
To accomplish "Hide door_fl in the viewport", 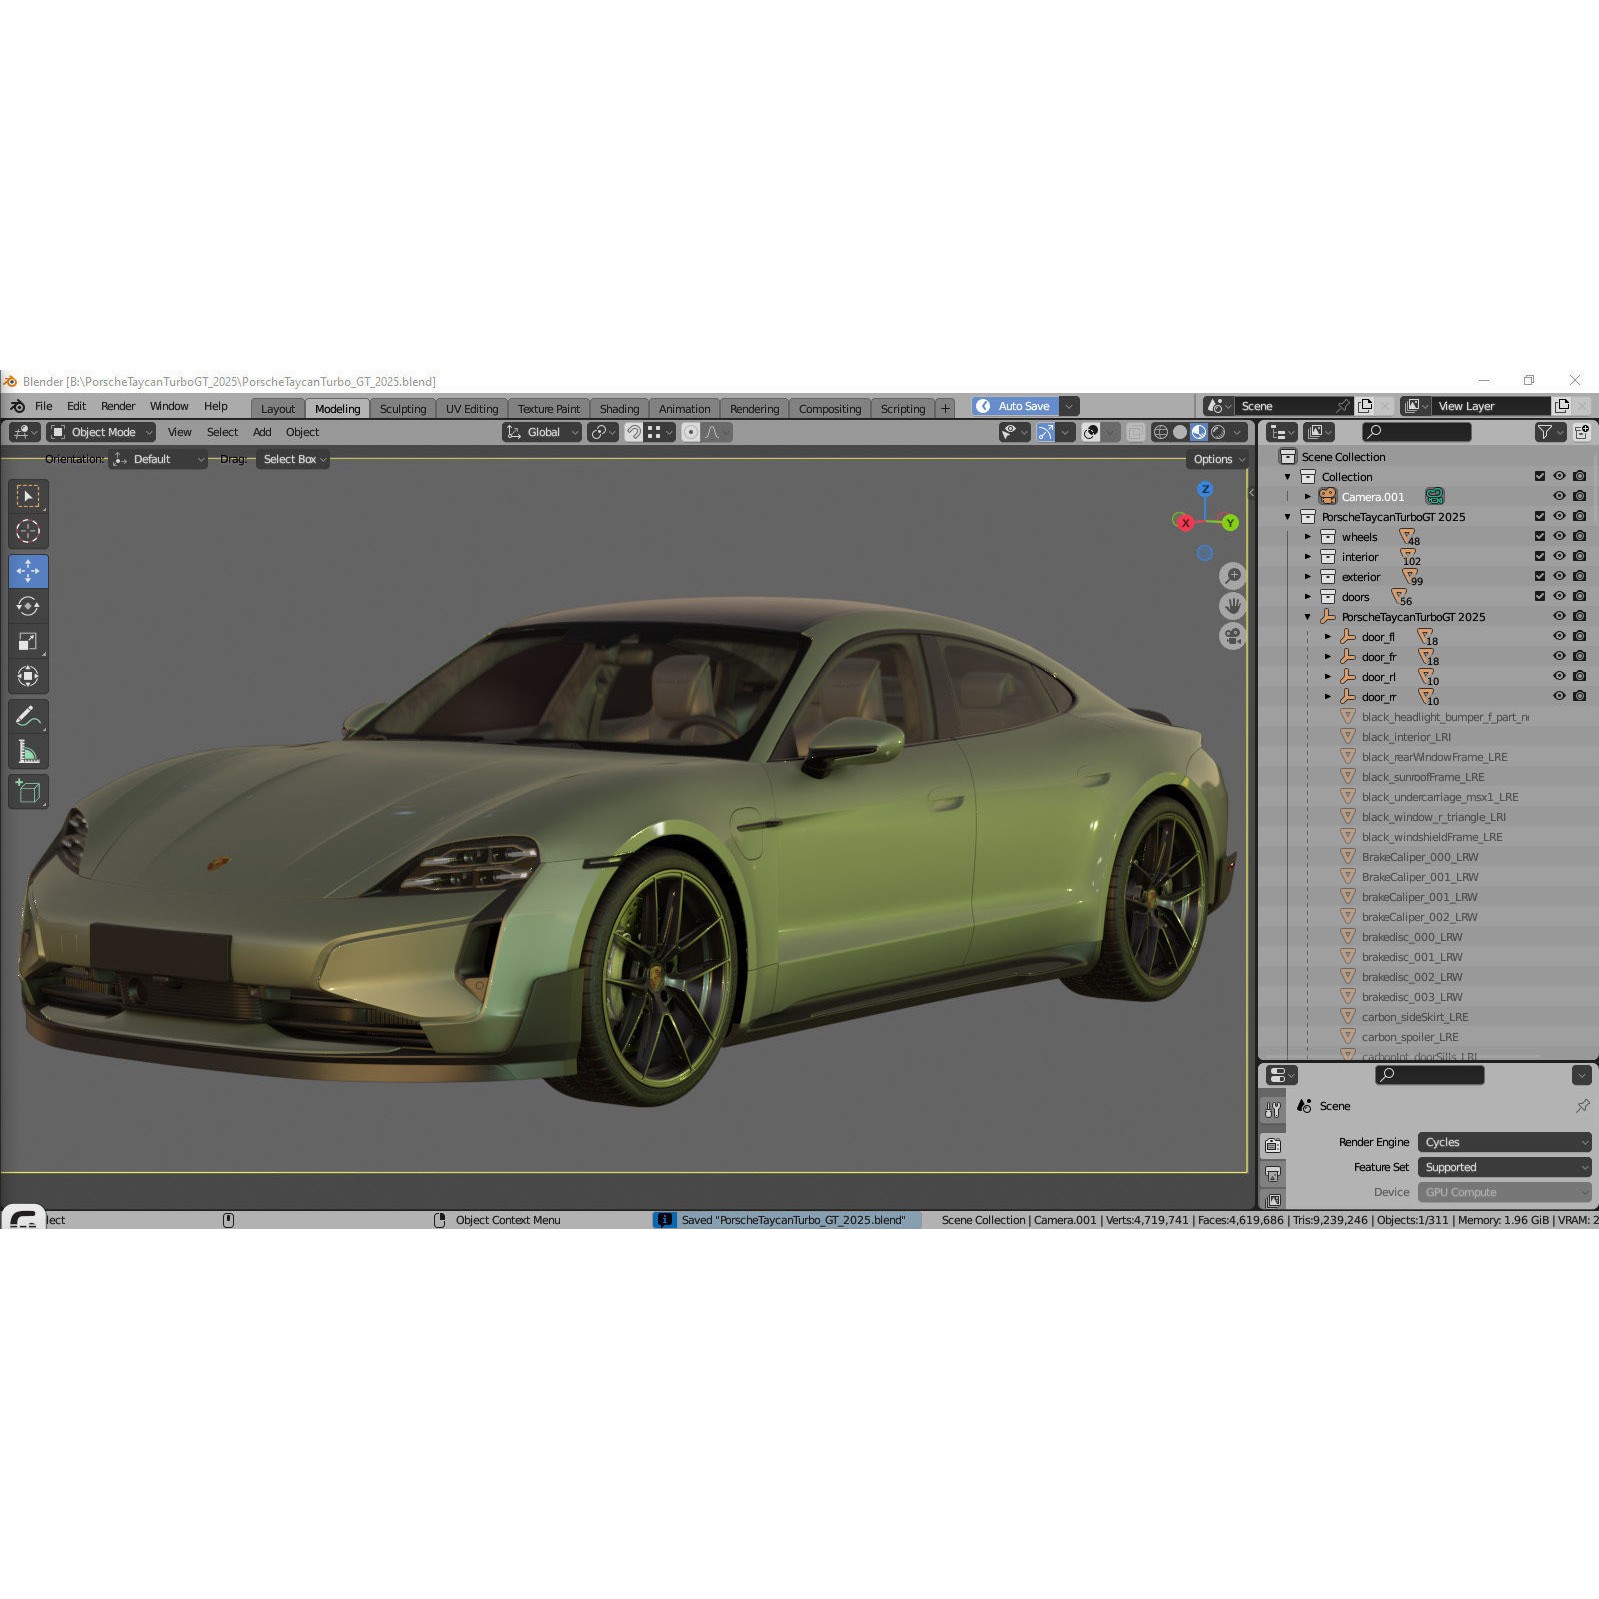I will point(1559,637).
